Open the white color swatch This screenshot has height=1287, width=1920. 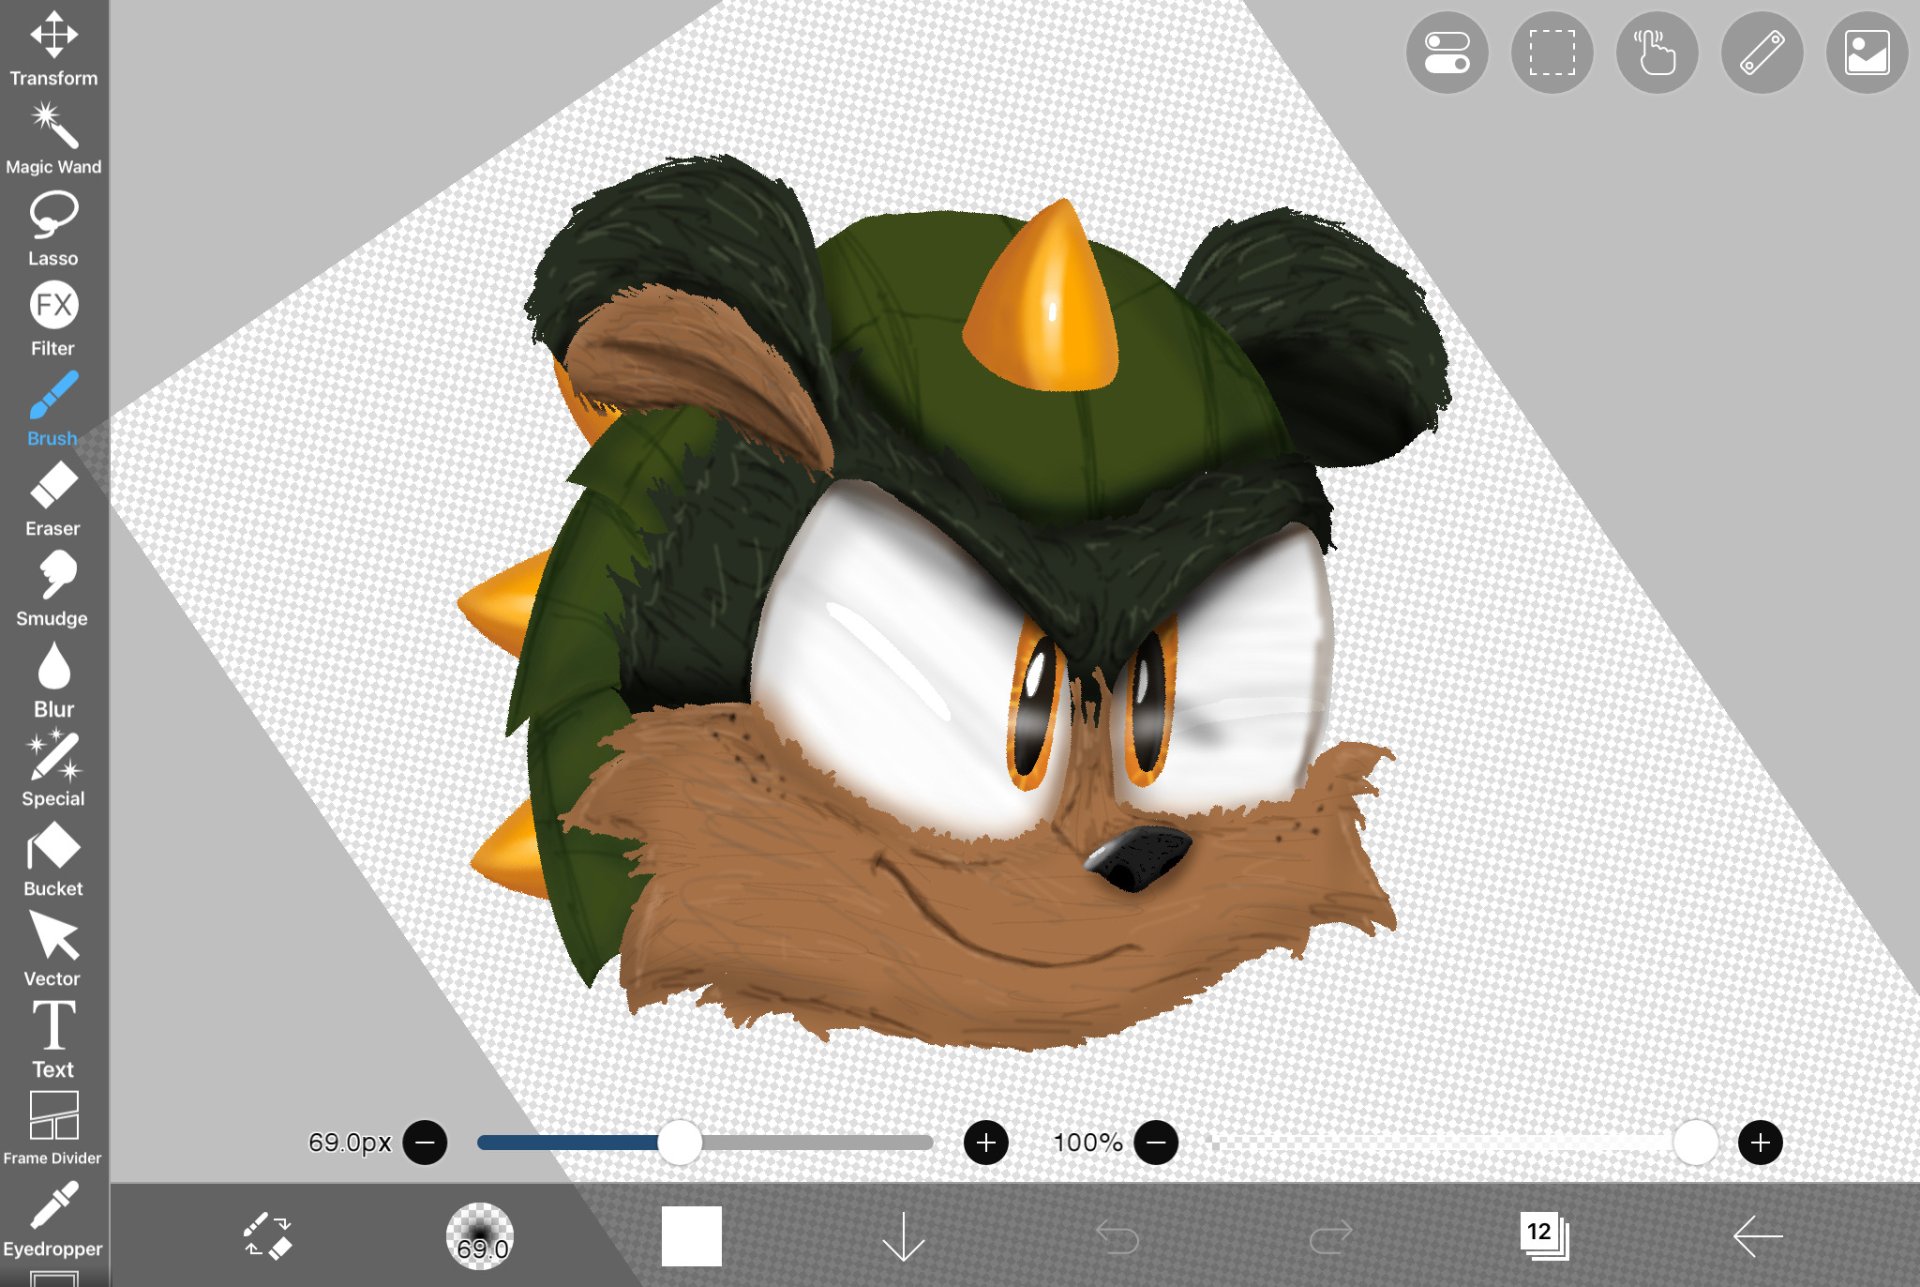pyautogui.click(x=692, y=1236)
